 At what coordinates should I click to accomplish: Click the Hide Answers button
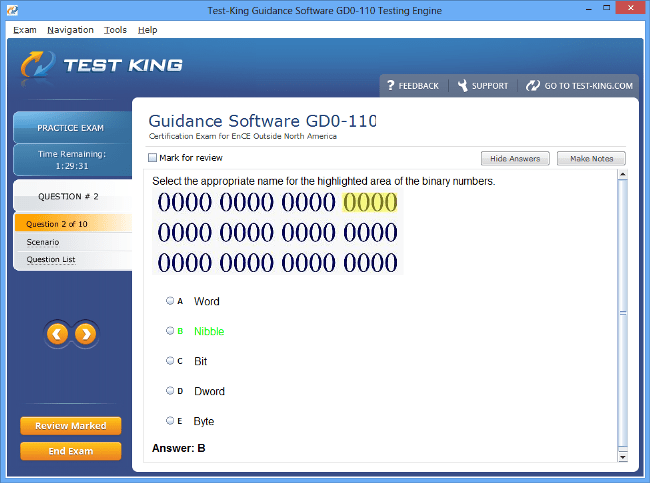point(515,158)
